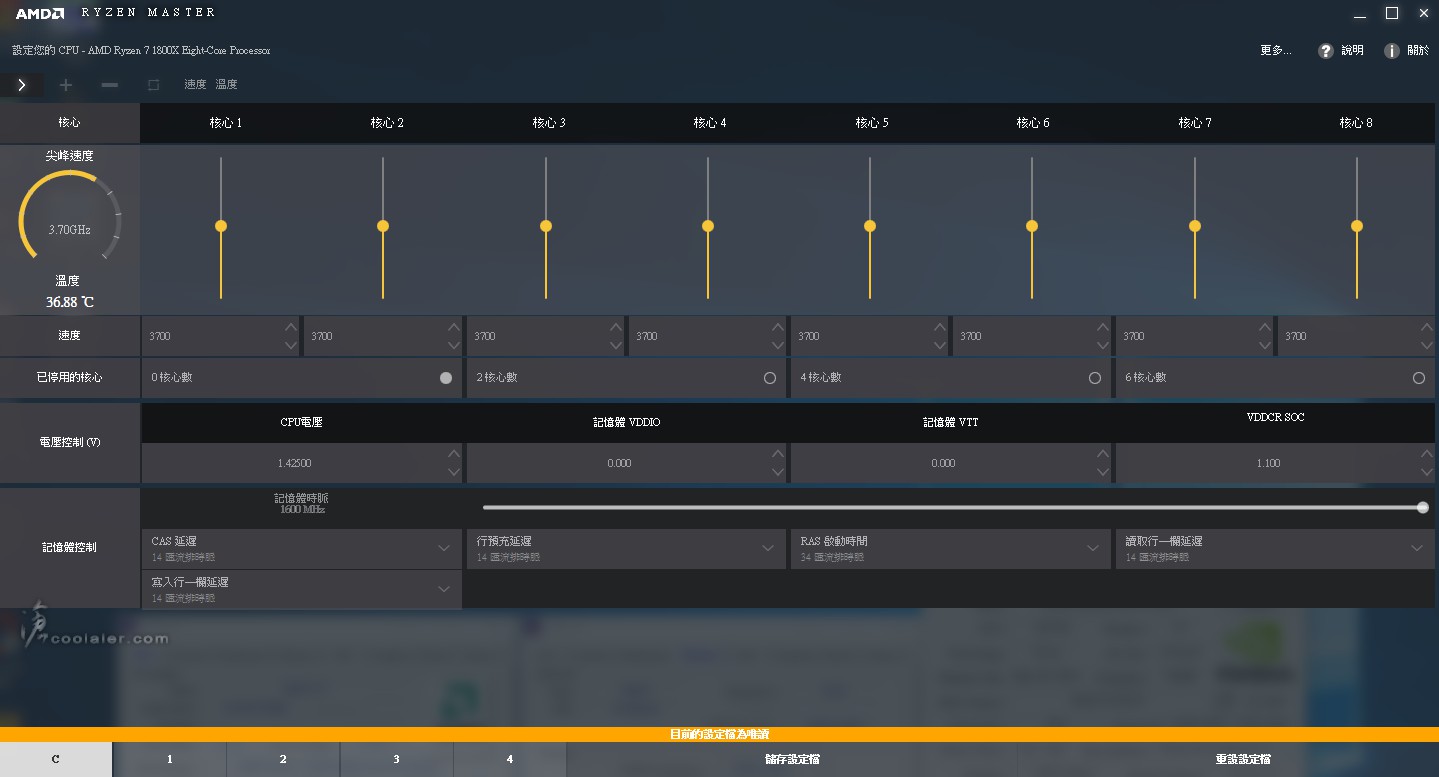This screenshot has width=1439, height=777.
Task: Increase 記憶體 VDDIO voltage up arrow
Action: 778,454
